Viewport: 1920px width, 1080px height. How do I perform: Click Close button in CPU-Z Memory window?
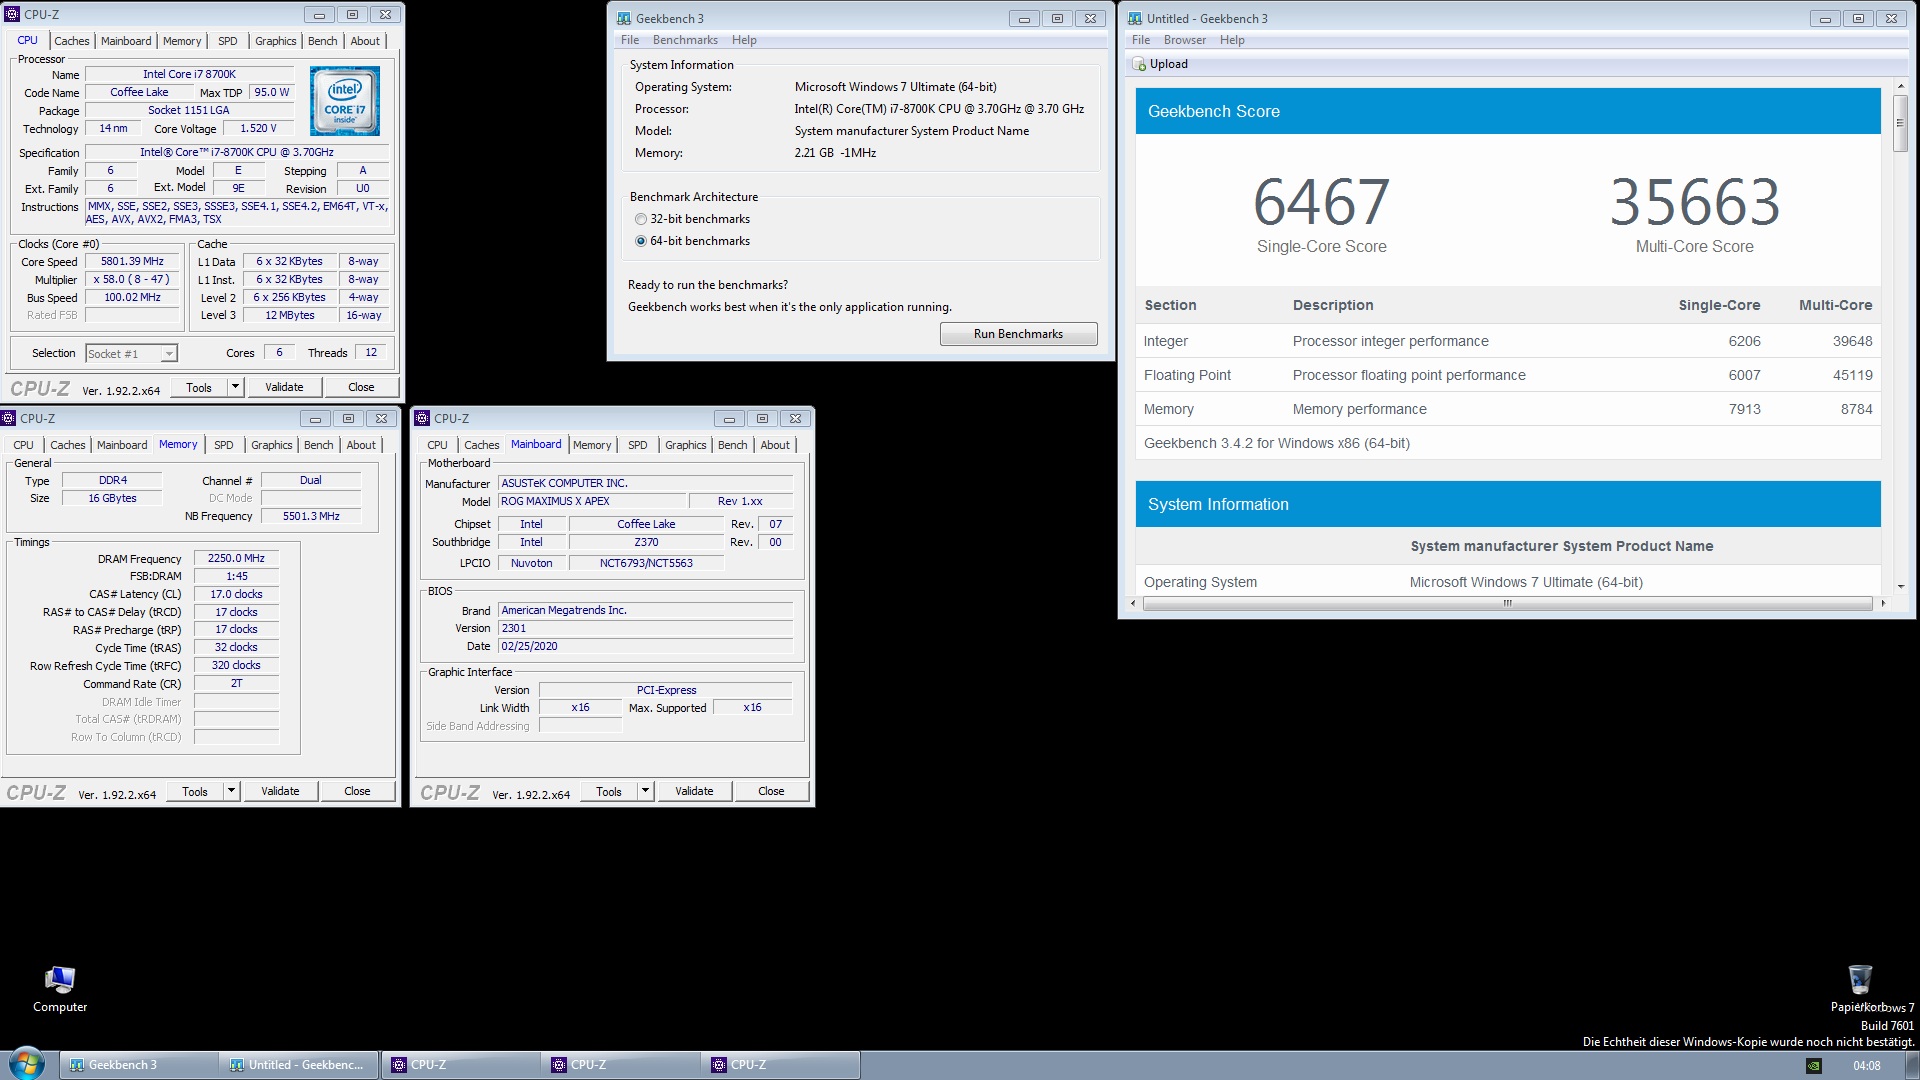click(x=357, y=791)
